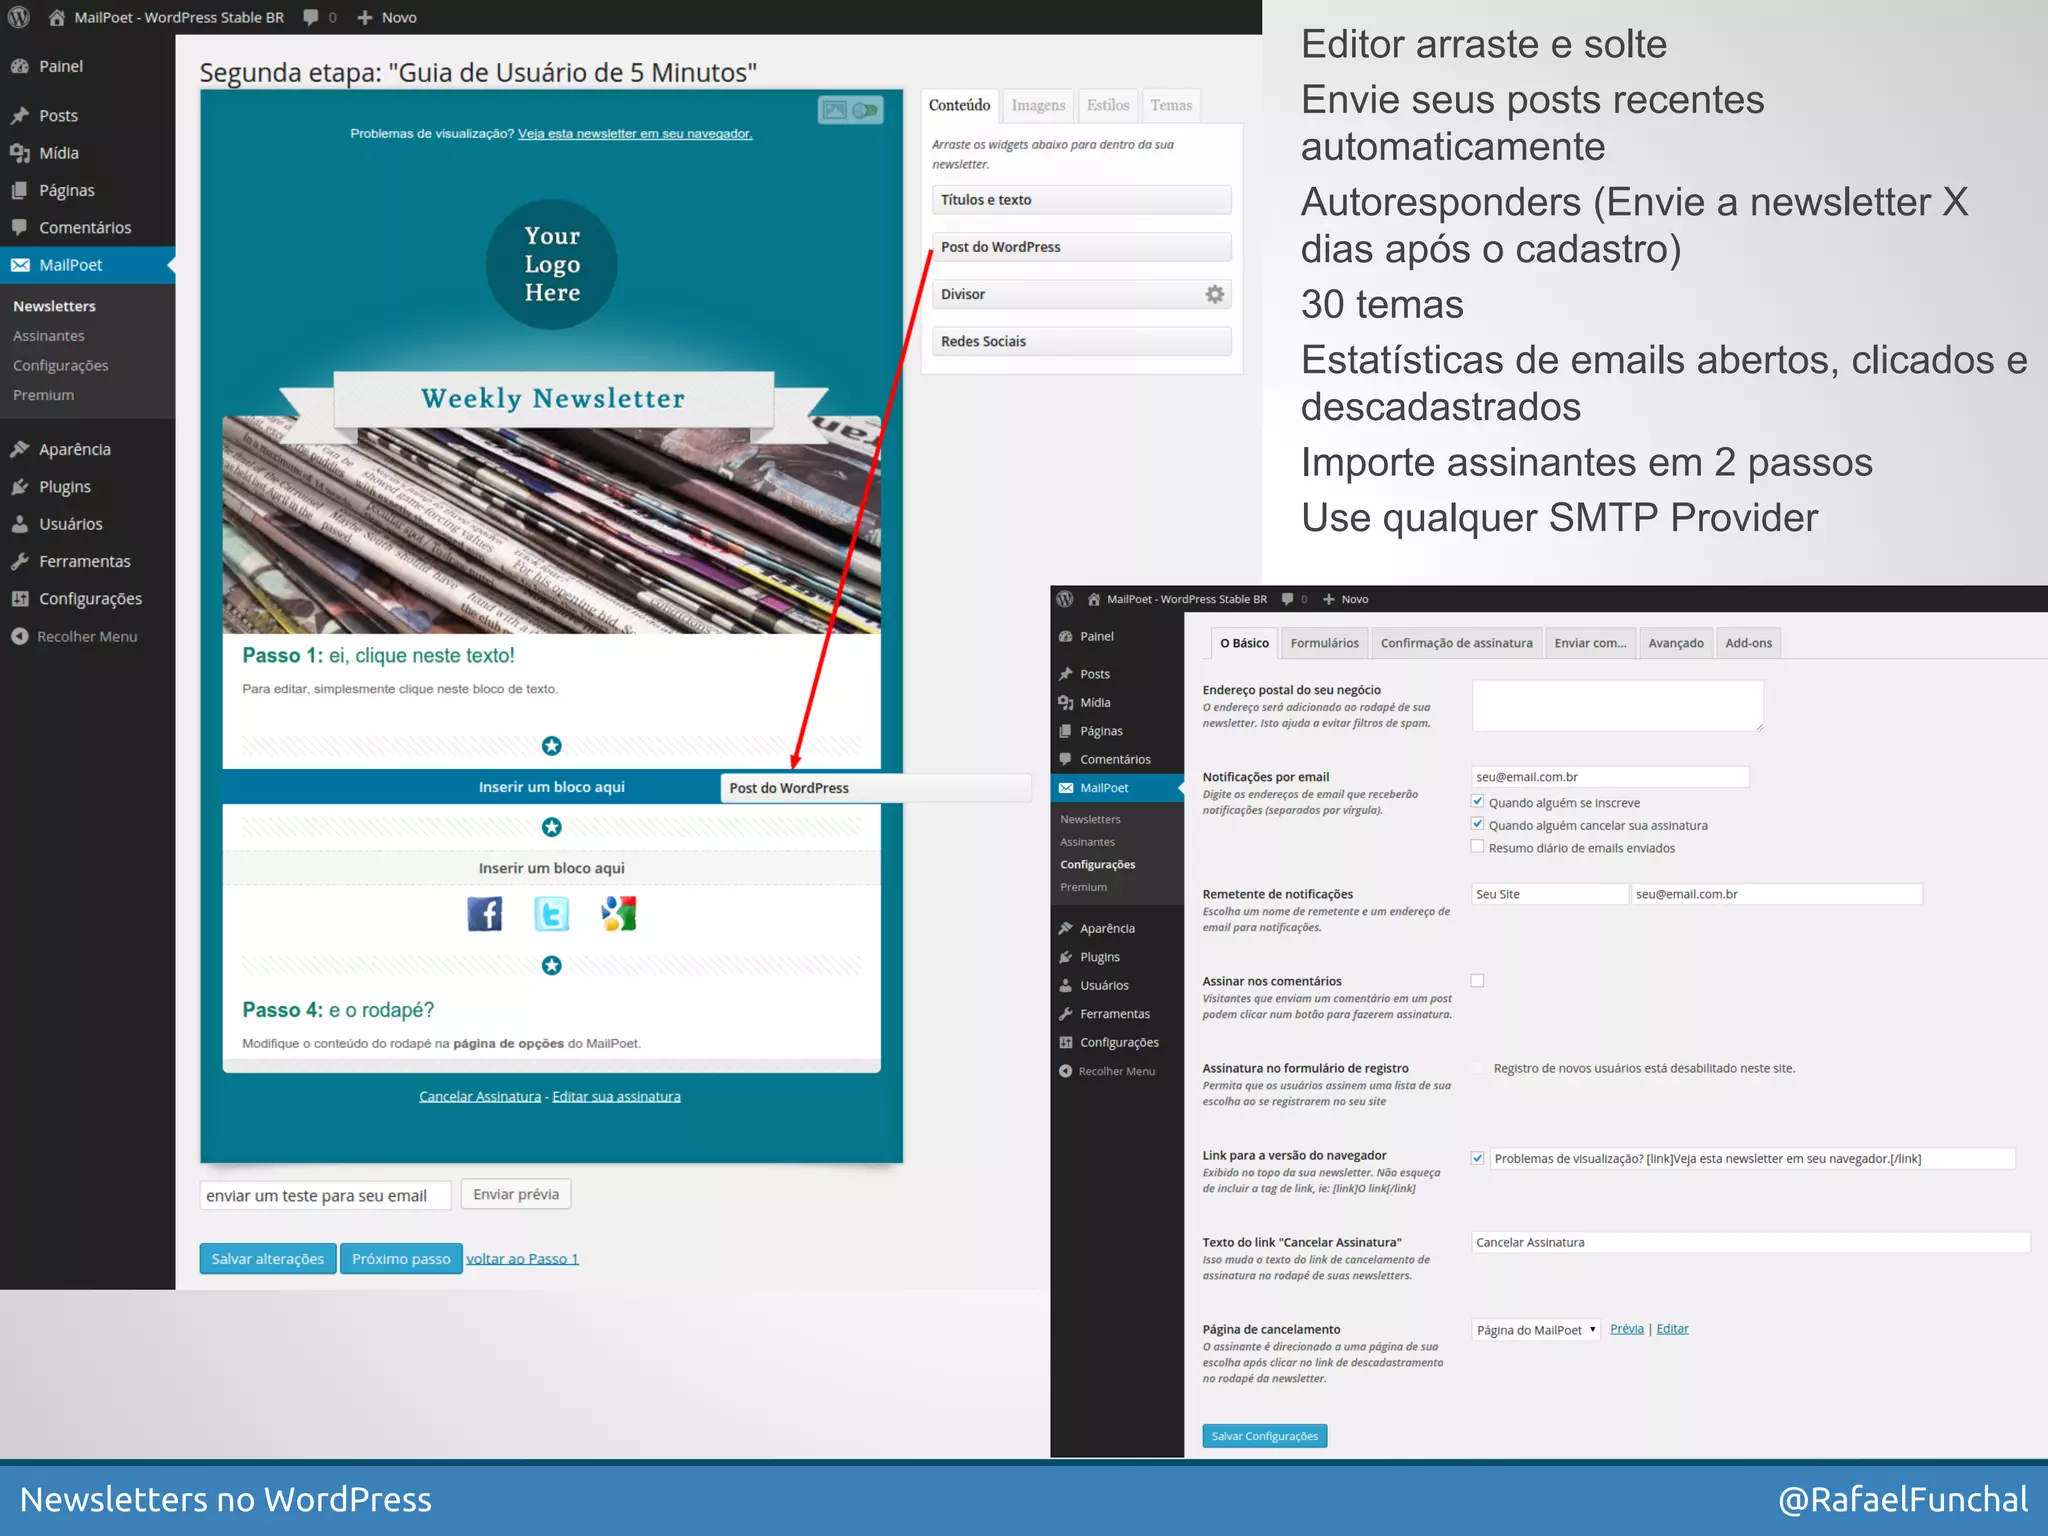Screen dimensions: 2048x1536
Task: Switch to the Conteúdo tab
Action: click(959, 105)
